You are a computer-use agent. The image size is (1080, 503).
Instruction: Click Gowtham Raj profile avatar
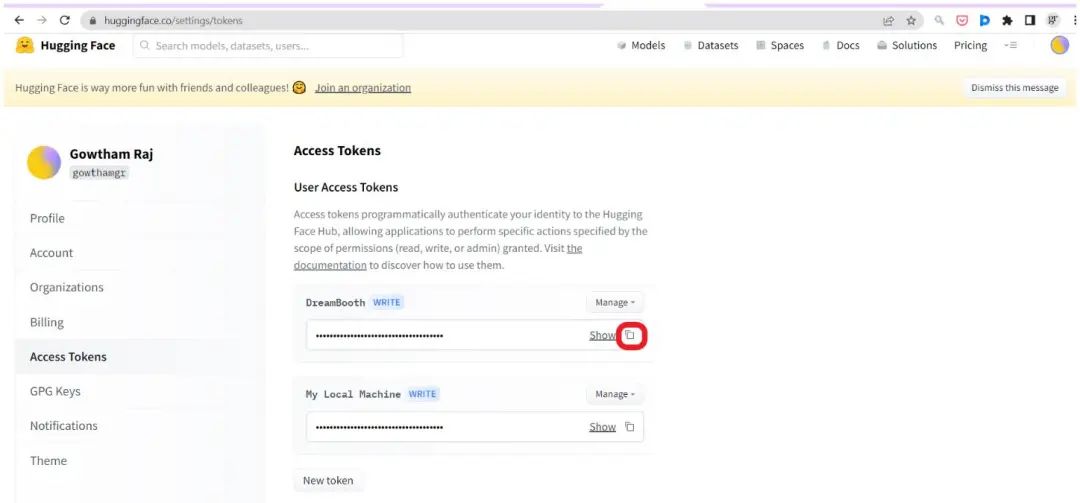pyautogui.click(x=43, y=163)
